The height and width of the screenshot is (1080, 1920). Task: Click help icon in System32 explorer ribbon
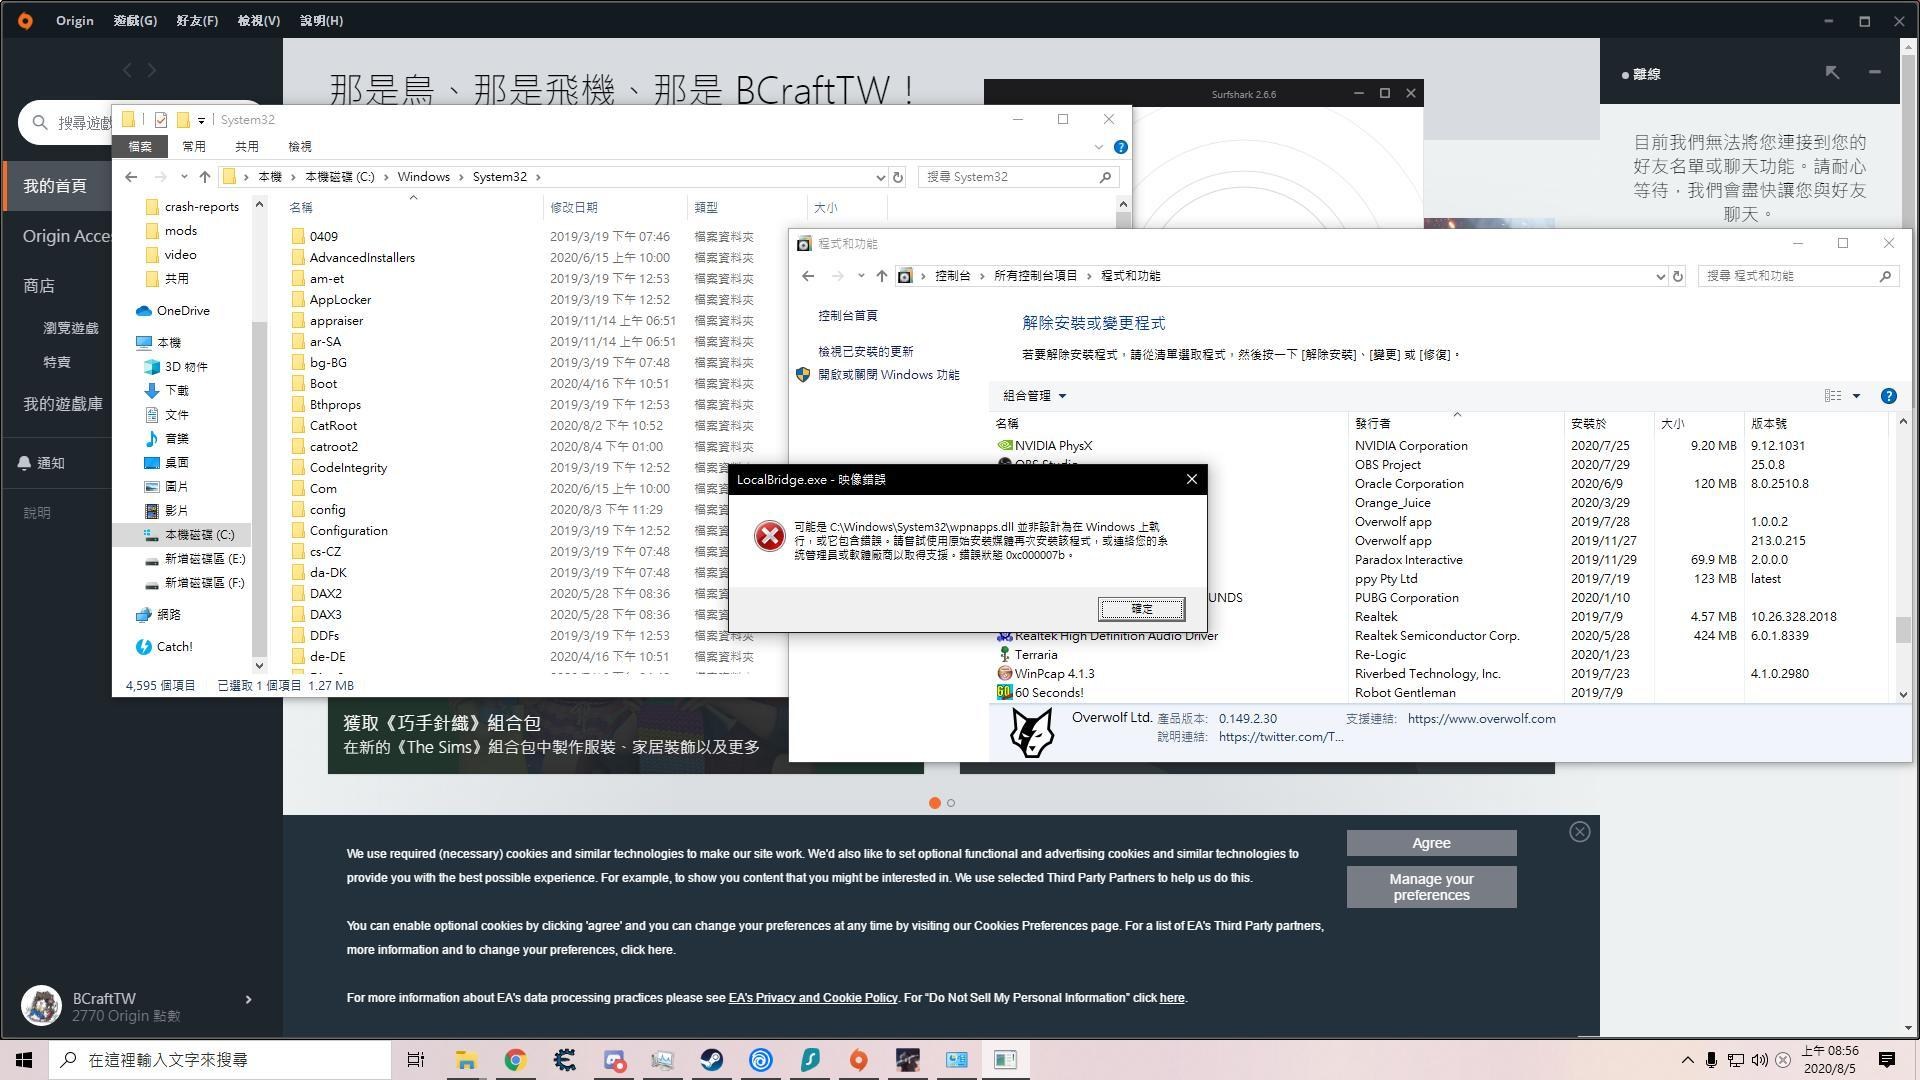click(1121, 147)
